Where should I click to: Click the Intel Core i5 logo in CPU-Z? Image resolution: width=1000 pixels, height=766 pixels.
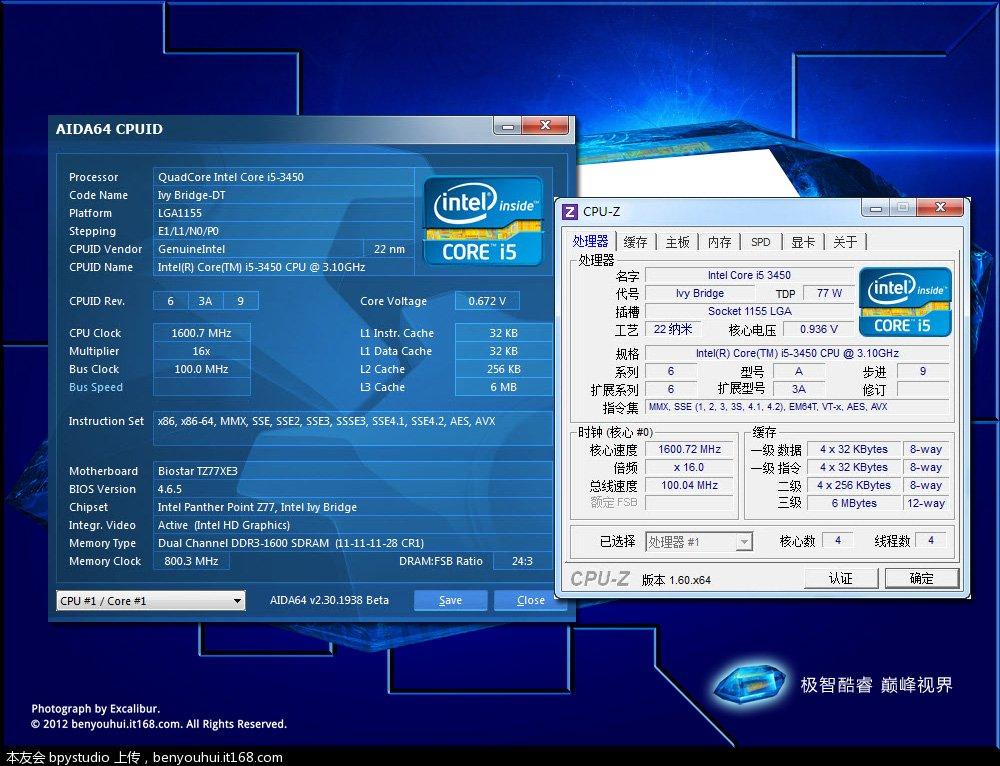click(905, 302)
